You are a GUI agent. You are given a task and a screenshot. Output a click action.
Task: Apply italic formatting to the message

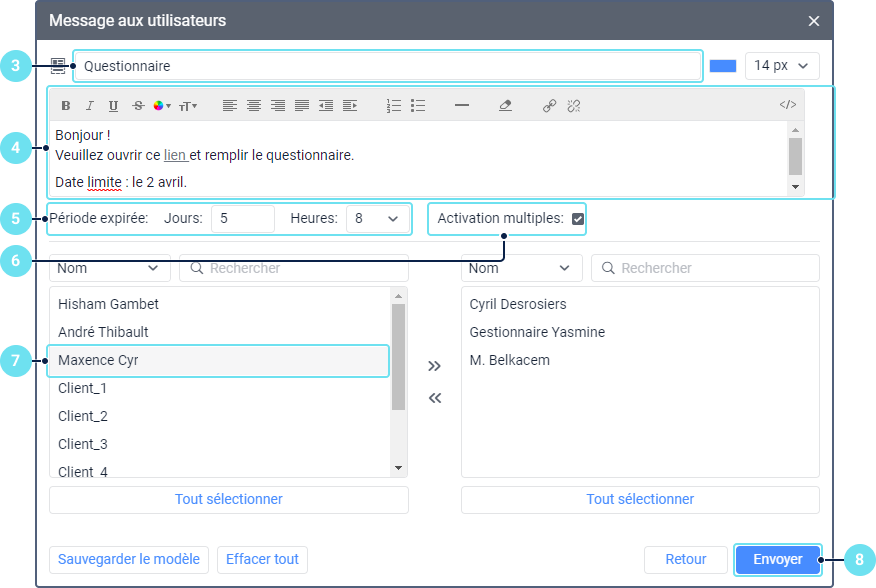pyautogui.click(x=89, y=106)
